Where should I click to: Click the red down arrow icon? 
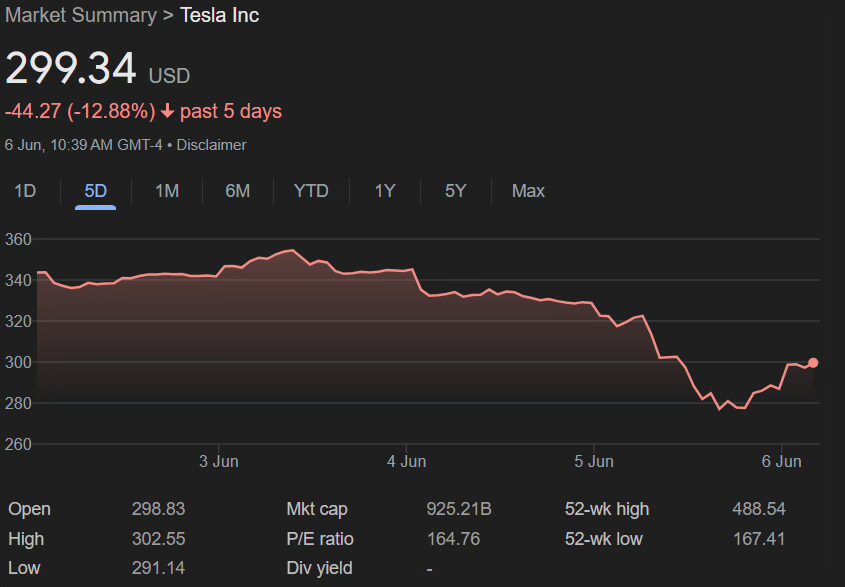(167, 111)
